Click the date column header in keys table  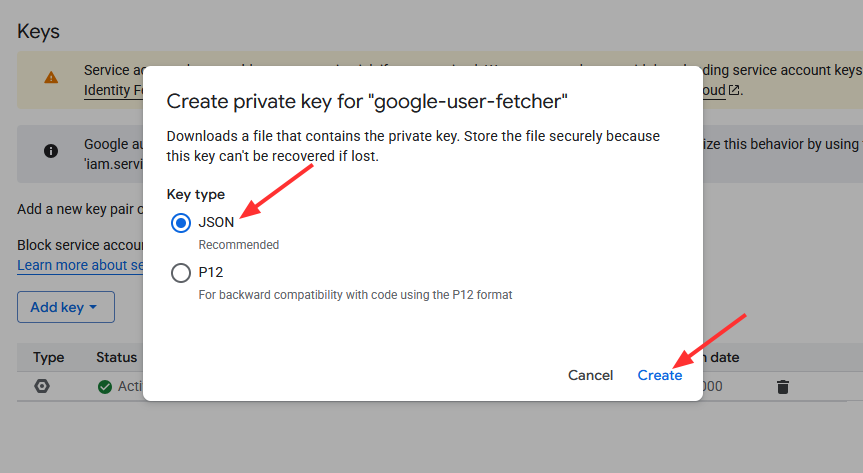(x=720, y=357)
